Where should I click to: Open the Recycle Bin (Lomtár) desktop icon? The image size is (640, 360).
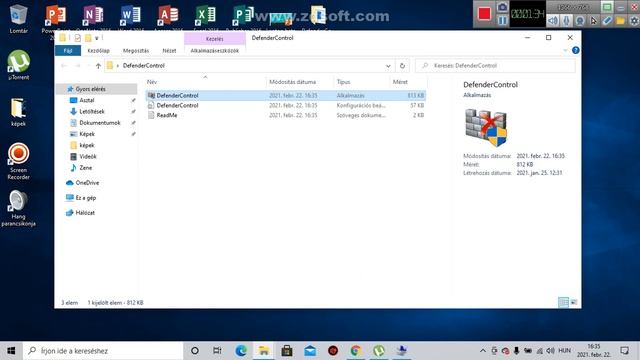point(18,19)
